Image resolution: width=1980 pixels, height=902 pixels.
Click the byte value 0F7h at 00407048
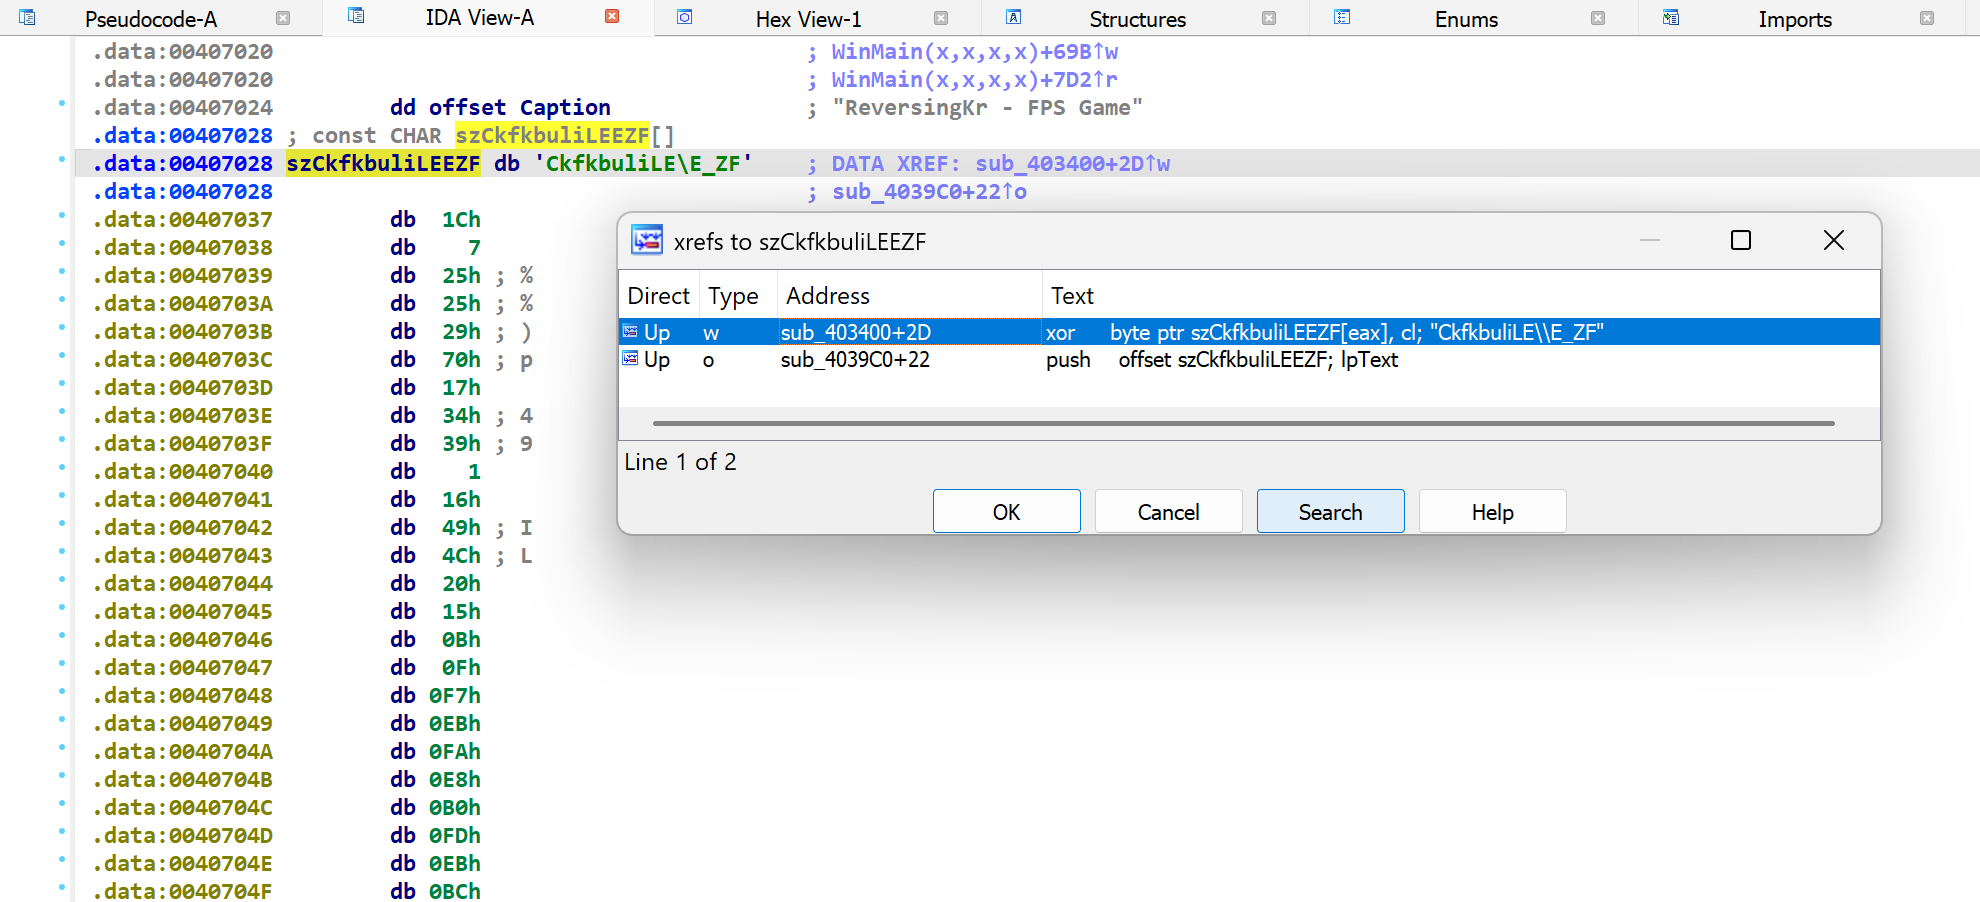click(455, 695)
